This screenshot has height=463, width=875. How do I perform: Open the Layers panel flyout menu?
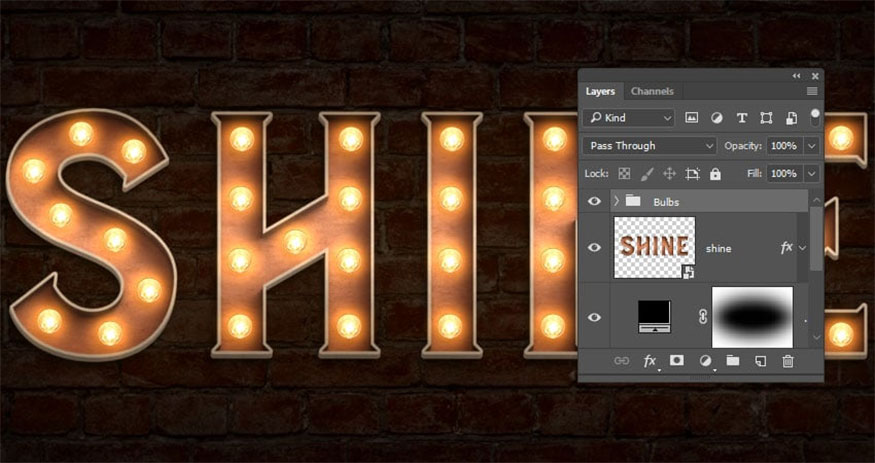[811, 91]
